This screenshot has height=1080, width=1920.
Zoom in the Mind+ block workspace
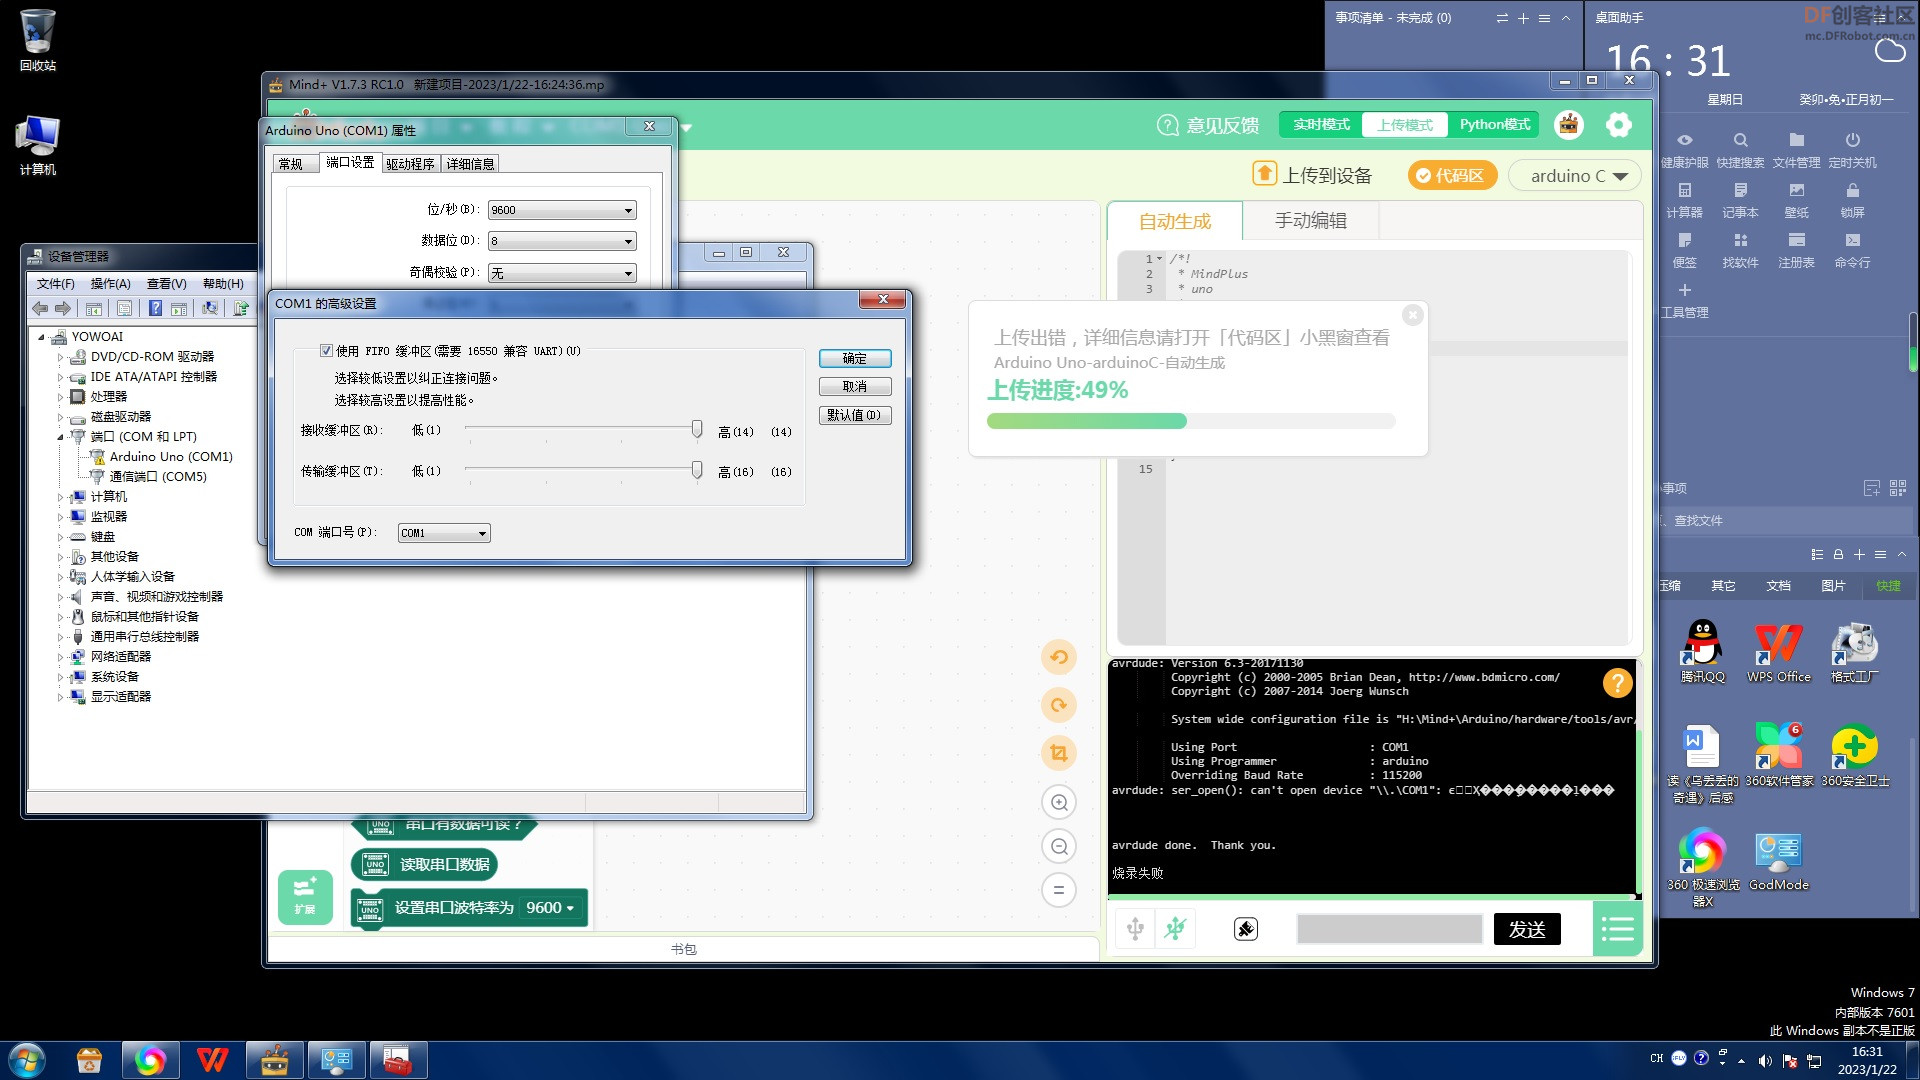[1059, 802]
